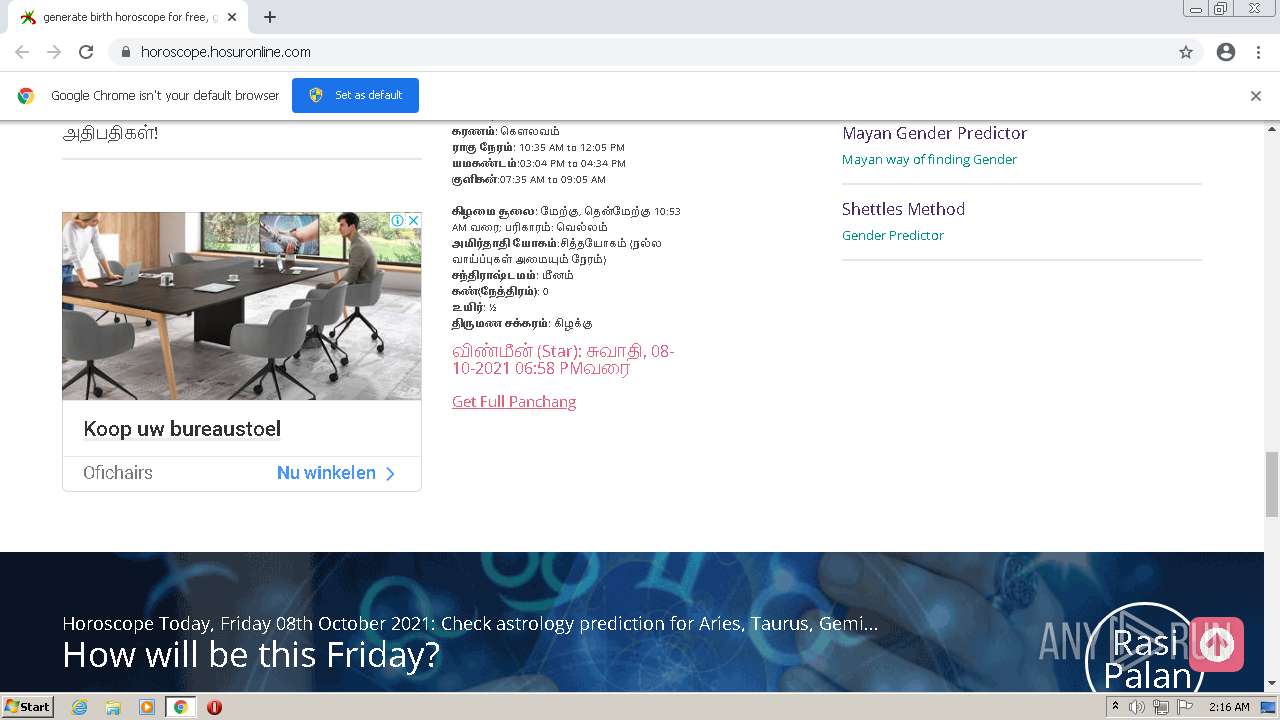The image size is (1280, 720).
Task: Click the pink scroll-to-top arrow button
Action: 1216,644
